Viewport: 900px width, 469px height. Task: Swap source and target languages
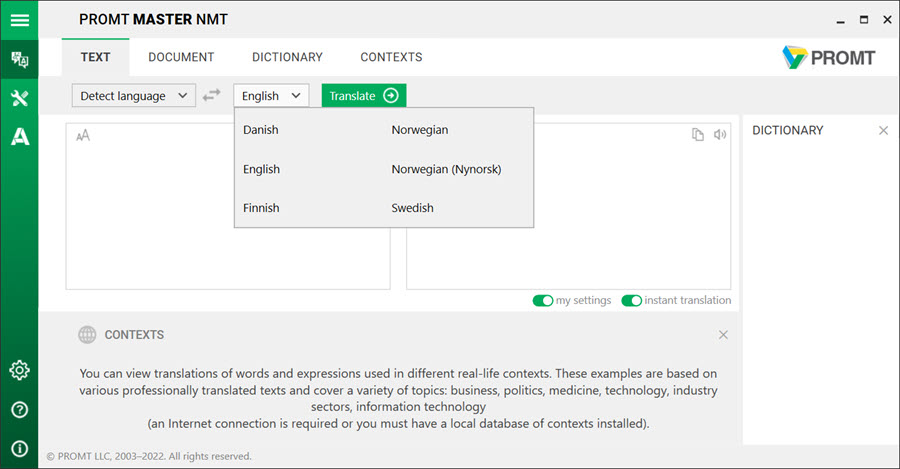pyautogui.click(x=212, y=95)
